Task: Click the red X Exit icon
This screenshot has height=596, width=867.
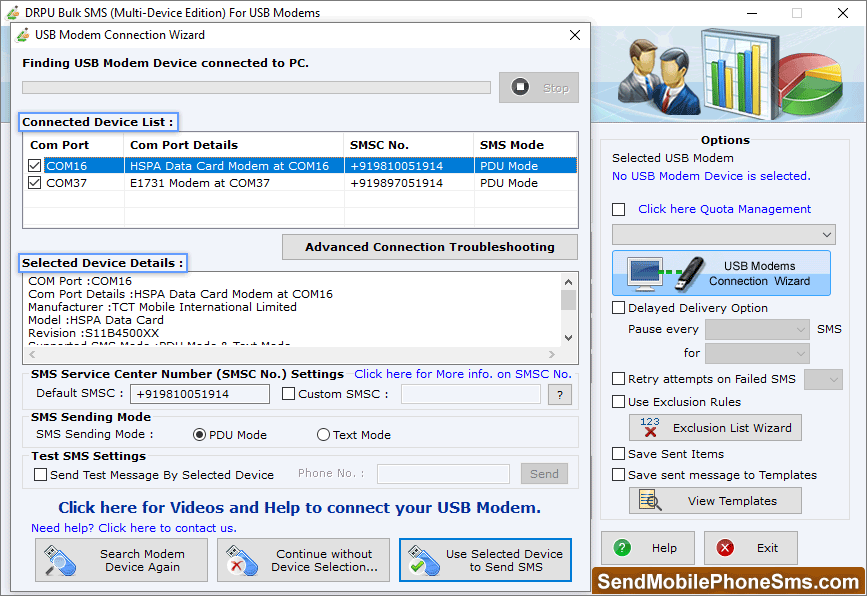Action: click(x=725, y=548)
